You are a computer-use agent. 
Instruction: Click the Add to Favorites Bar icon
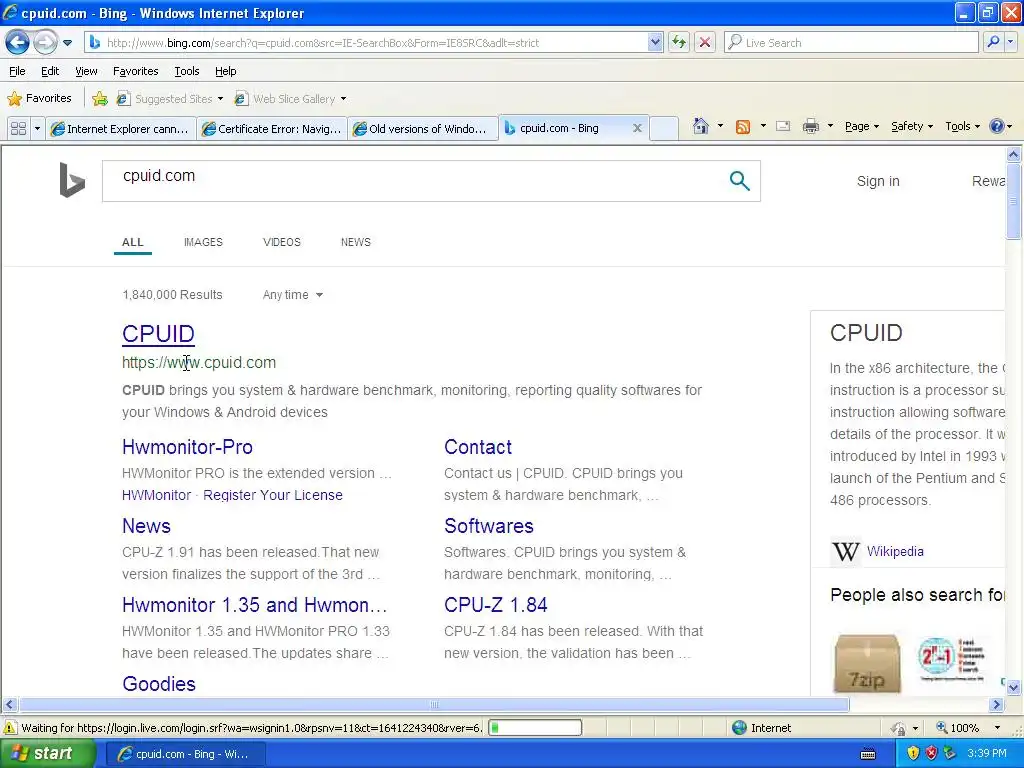[100, 99]
